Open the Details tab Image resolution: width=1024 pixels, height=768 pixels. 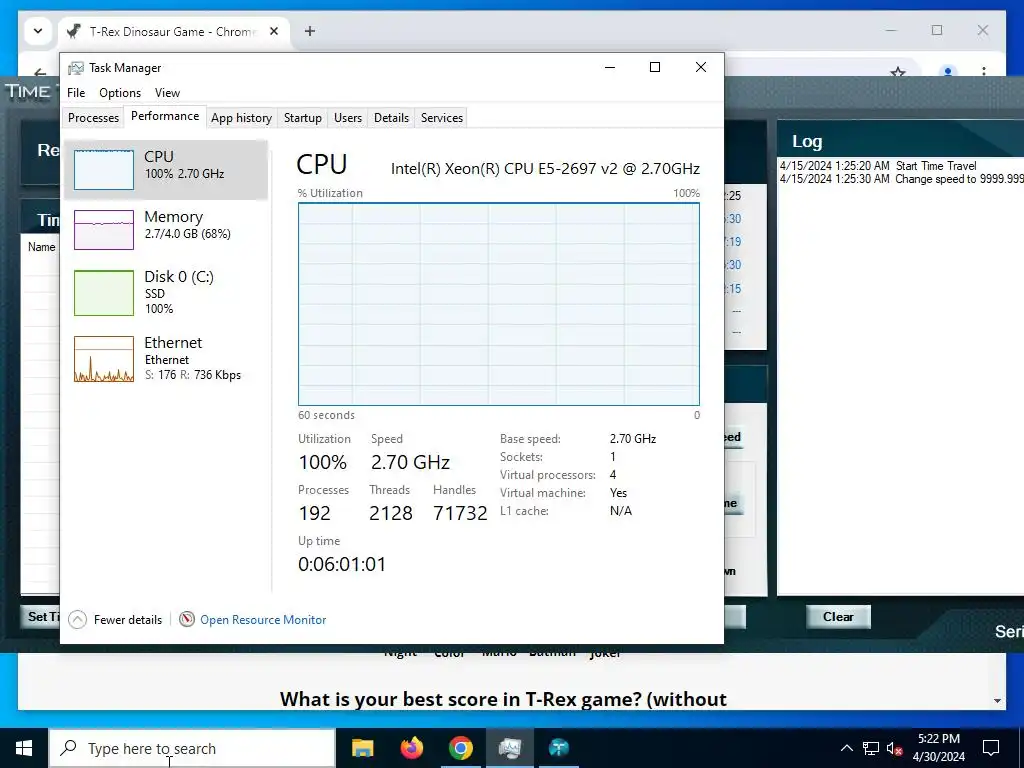point(391,118)
